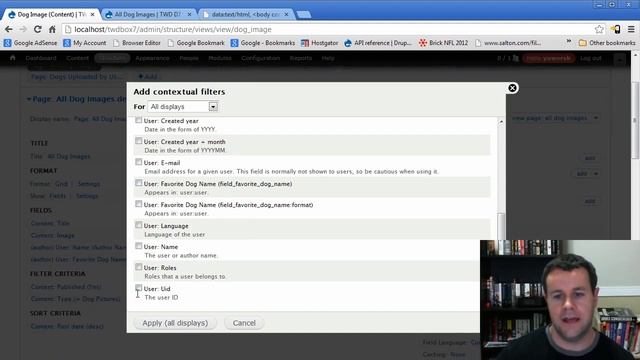
Task: Click Apply (all displays) button
Action: 175,323
